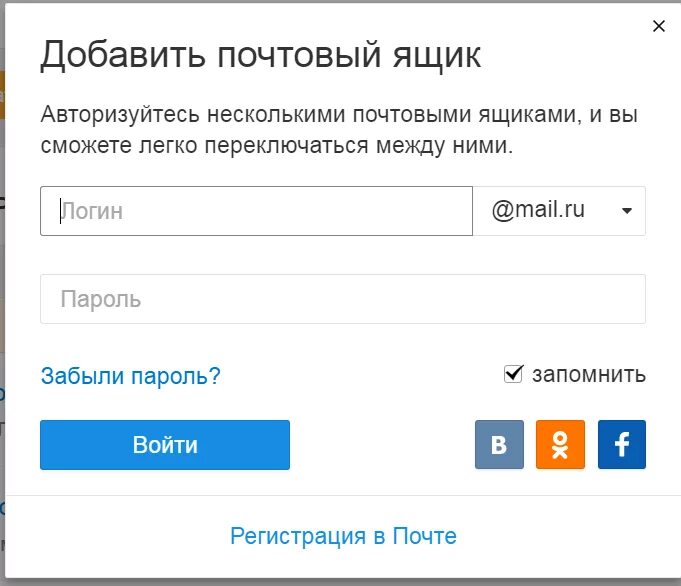The height and width of the screenshot is (586, 681).
Task: Sign in with the Facebook icon
Action: tap(621, 444)
